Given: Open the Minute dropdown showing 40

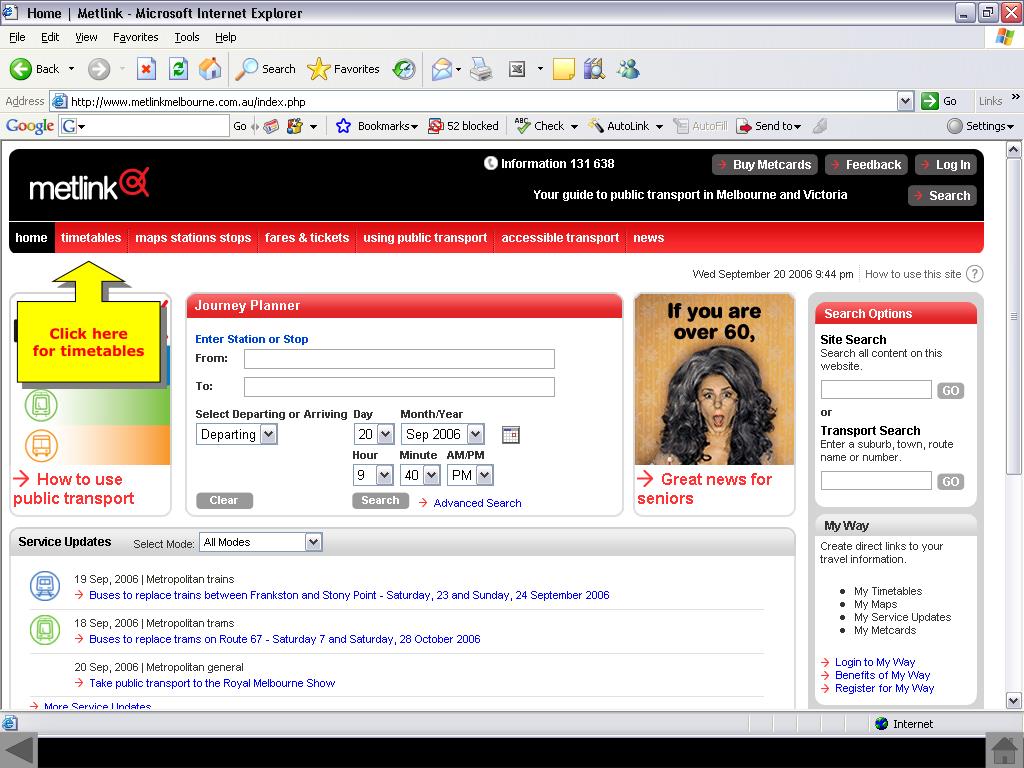Looking at the screenshot, I should point(421,475).
